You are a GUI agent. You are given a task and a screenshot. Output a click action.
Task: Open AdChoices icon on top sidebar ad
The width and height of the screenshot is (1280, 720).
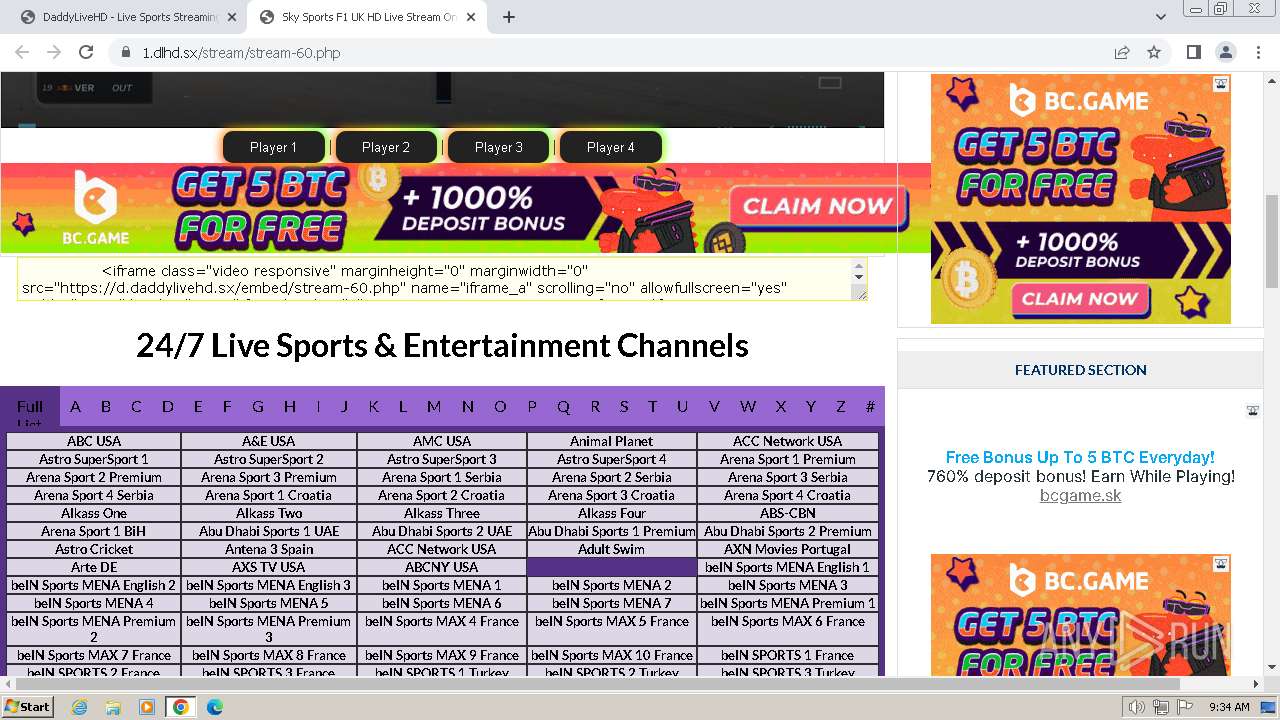(1221, 84)
